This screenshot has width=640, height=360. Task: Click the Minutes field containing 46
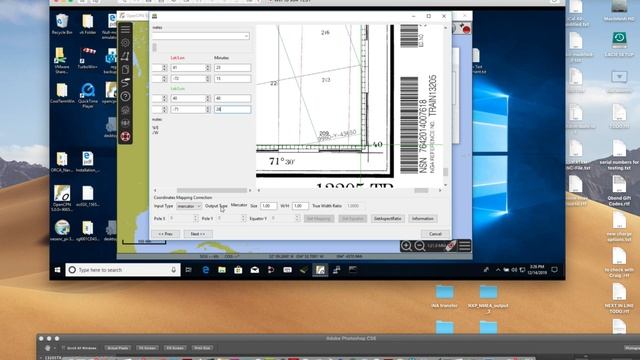(232, 98)
